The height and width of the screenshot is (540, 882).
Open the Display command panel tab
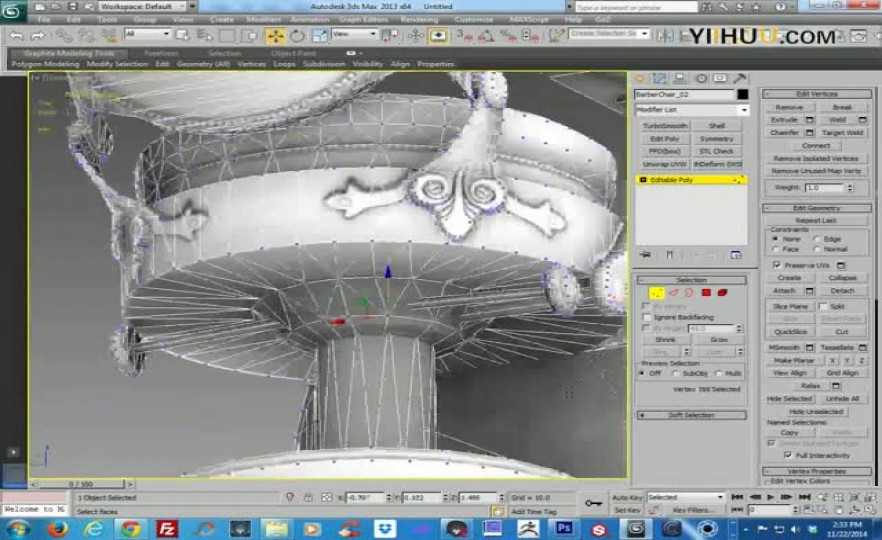720,79
